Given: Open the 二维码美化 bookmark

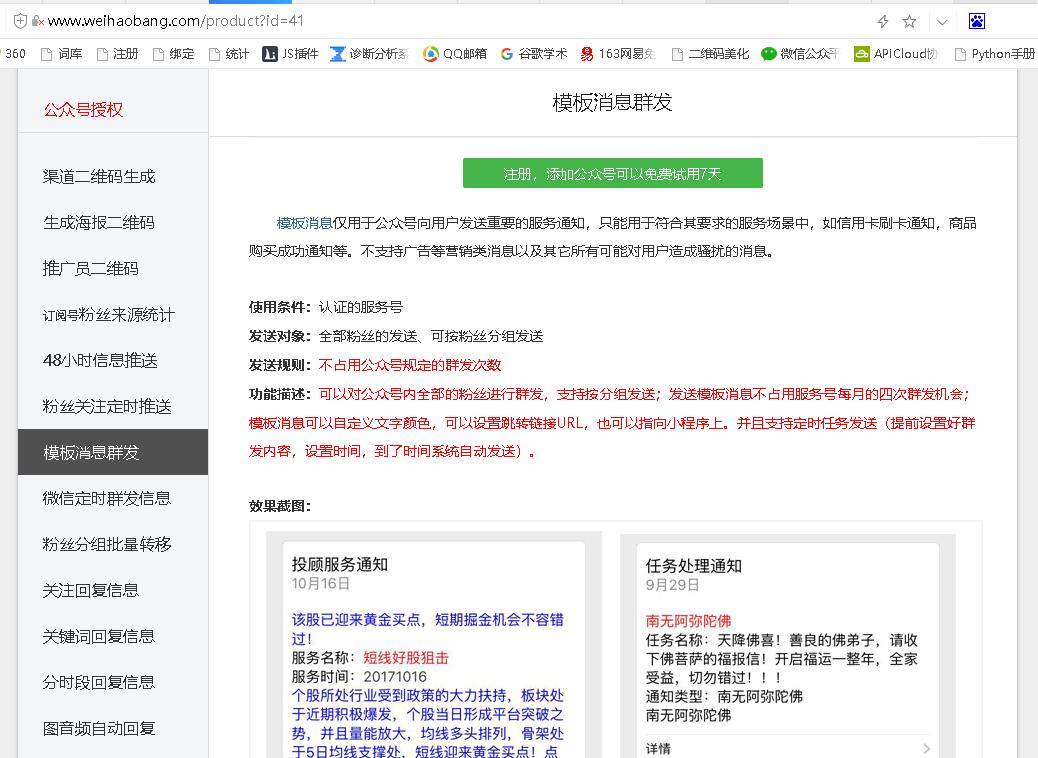Looking at the screenshot, I should [x=710, y=54].
